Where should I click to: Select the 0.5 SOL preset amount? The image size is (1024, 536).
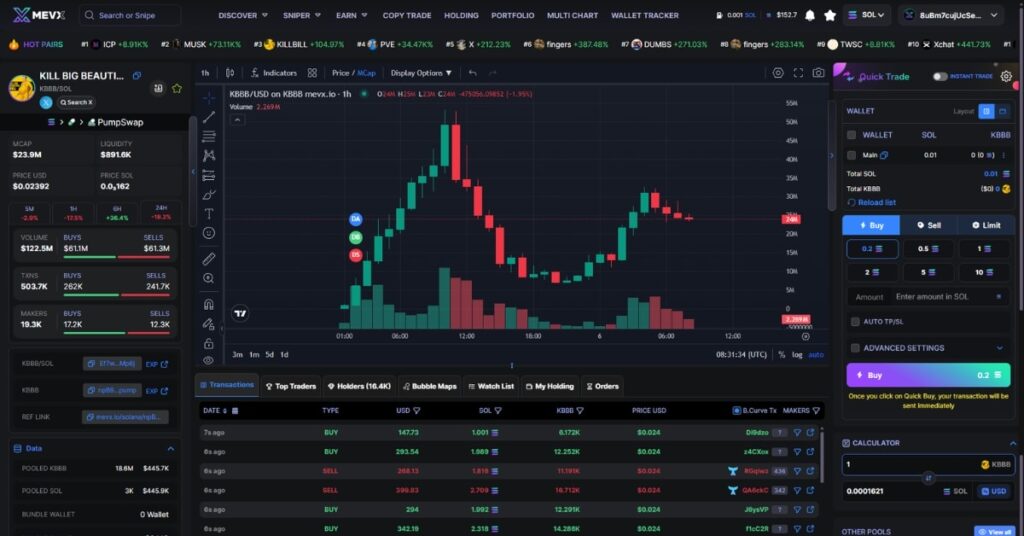(928, 249)
